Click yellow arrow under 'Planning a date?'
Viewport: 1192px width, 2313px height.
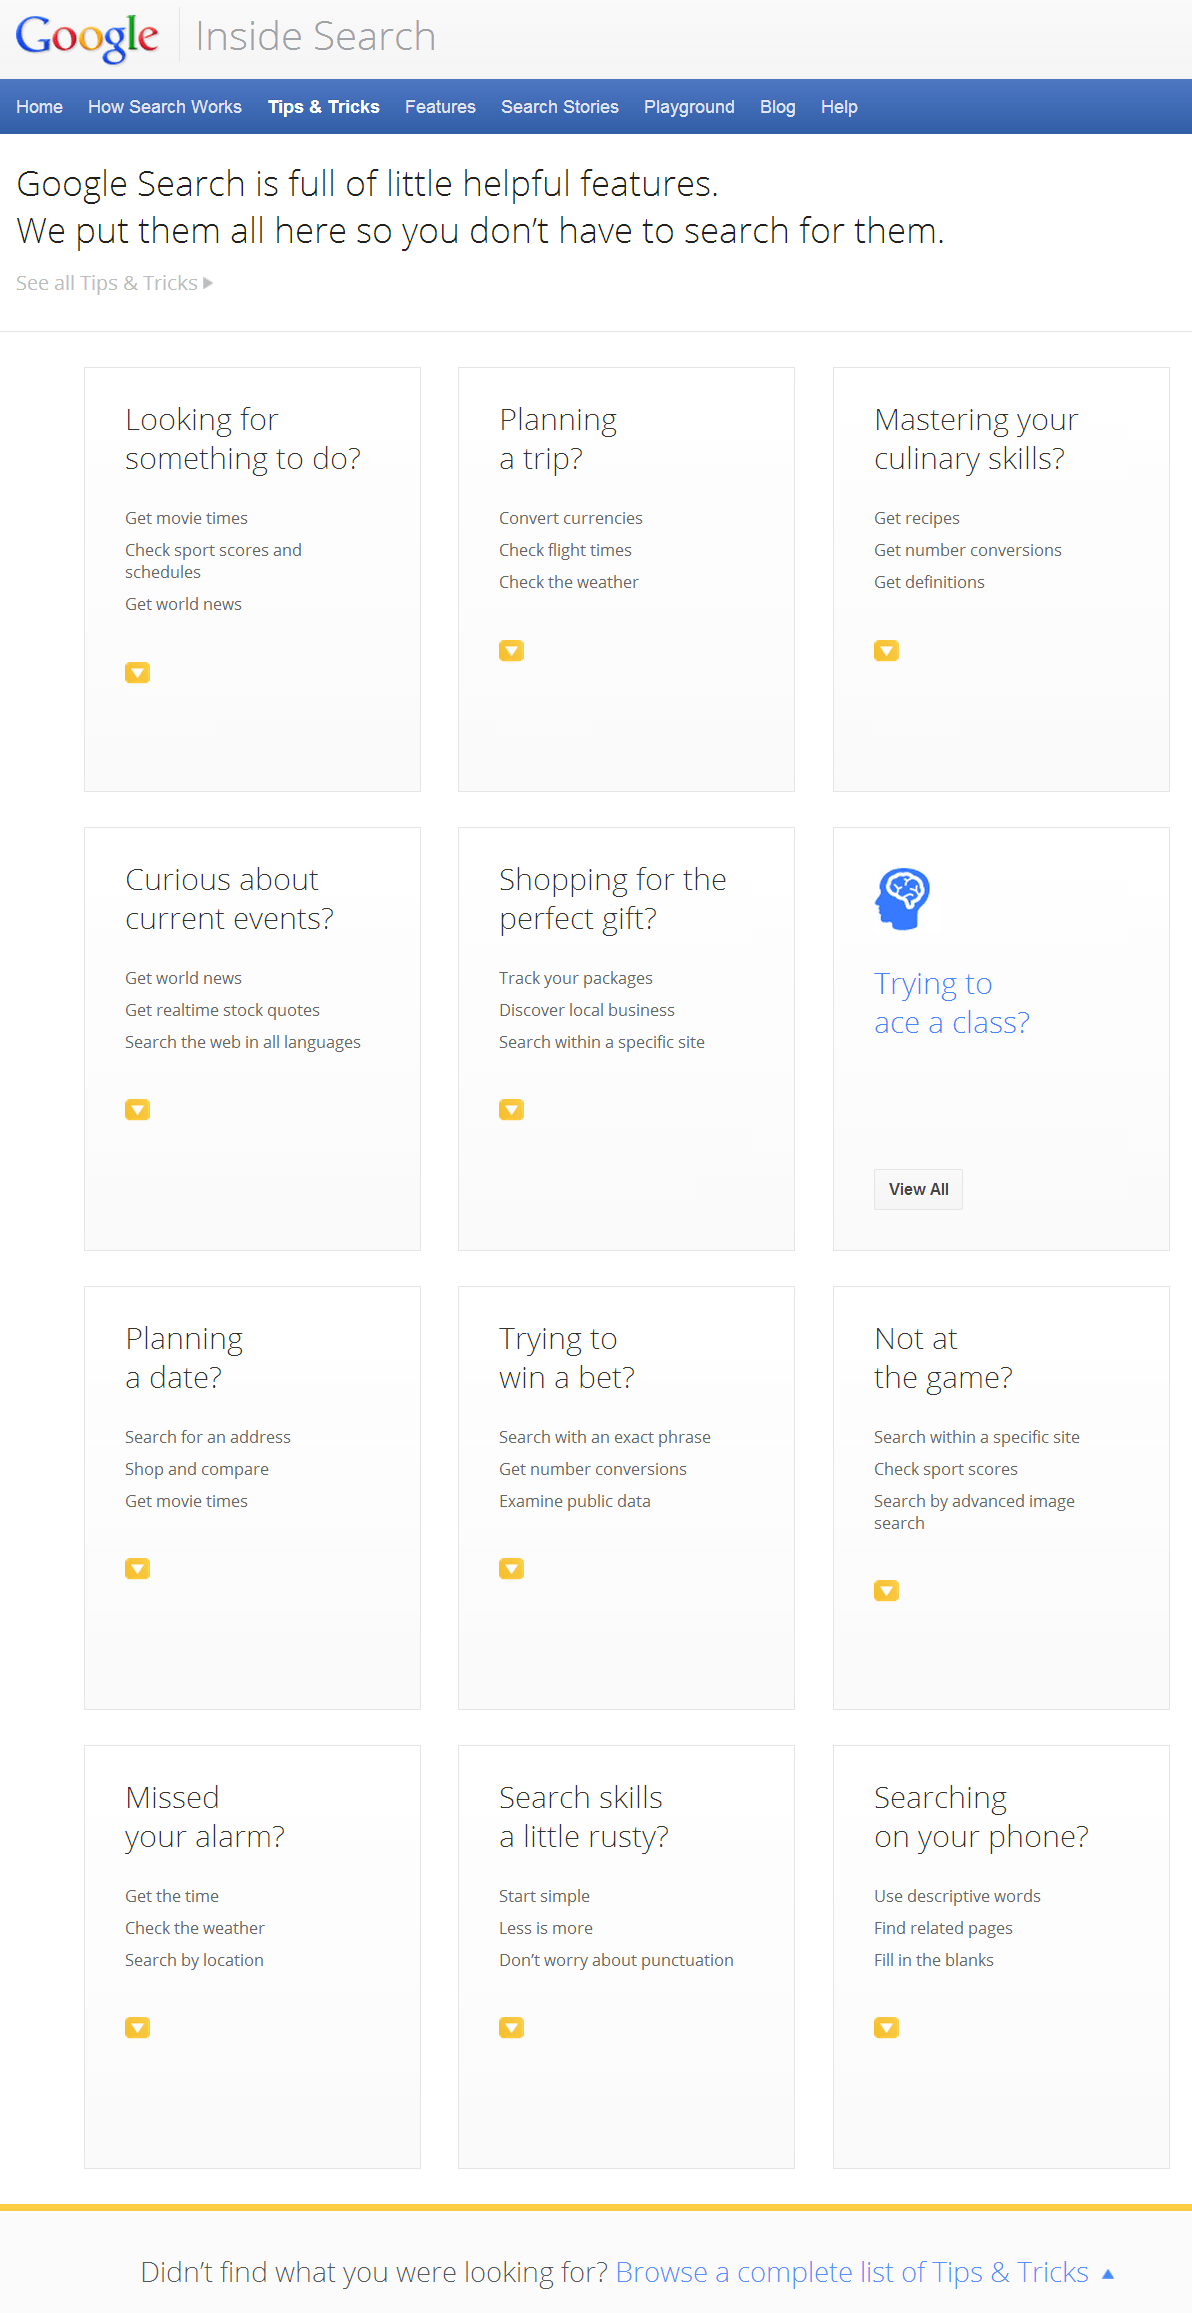tap(137, 1569)
